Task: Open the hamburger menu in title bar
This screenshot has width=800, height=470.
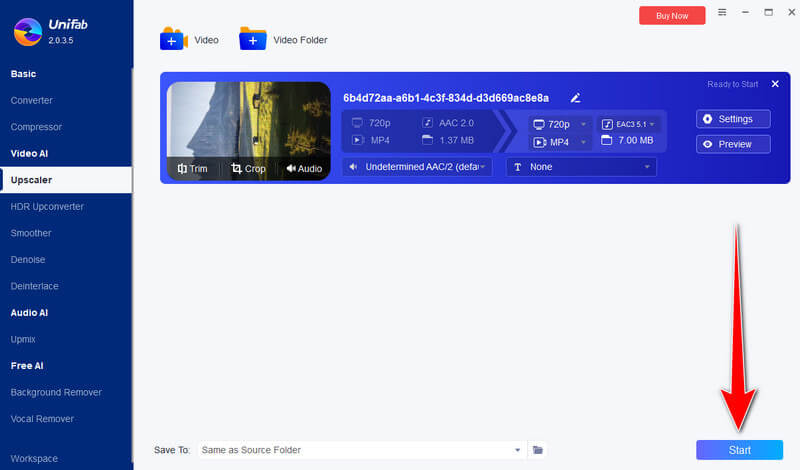Action: (723, 12)
